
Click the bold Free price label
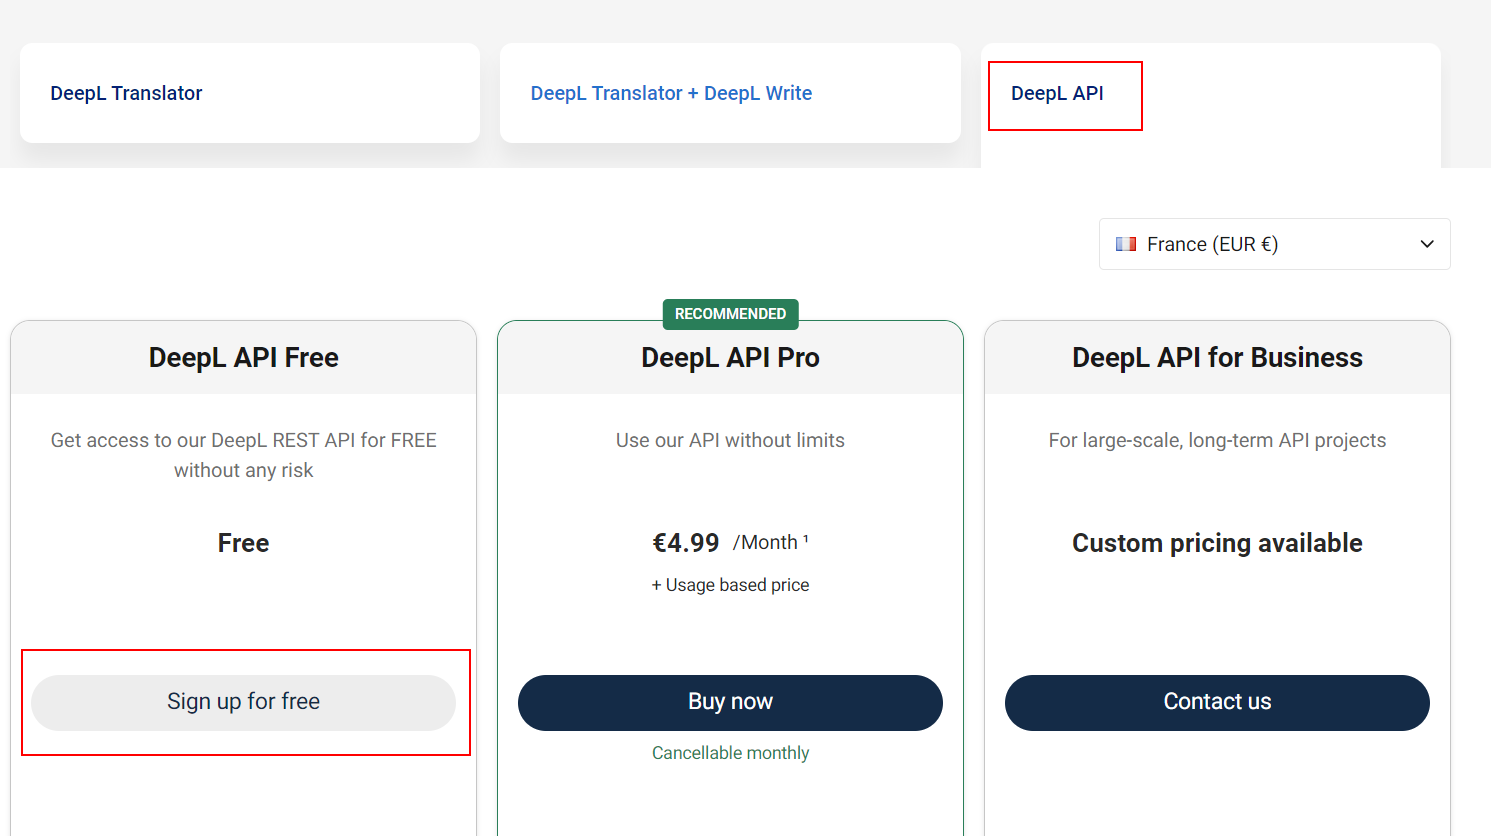coord(243,543)
